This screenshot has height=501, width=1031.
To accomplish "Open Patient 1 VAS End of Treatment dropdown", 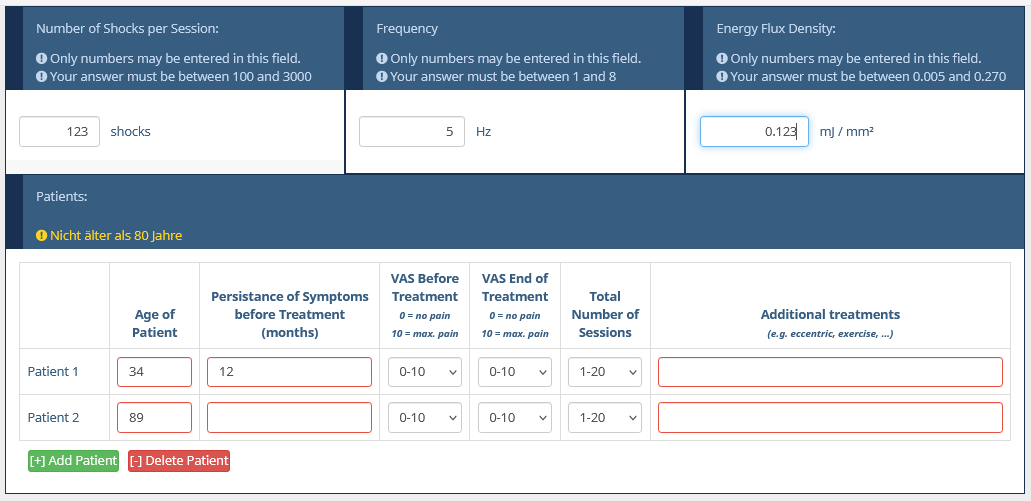I will [x=514, y=372].
